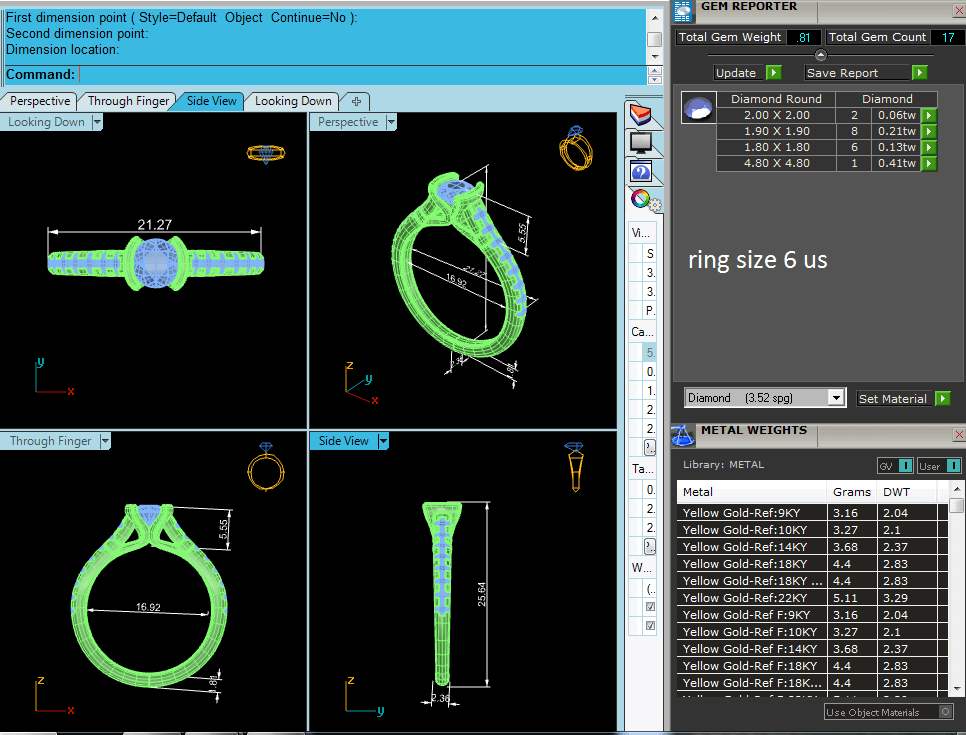Select the diamond gem thumbnail

(x=698, y=108)
